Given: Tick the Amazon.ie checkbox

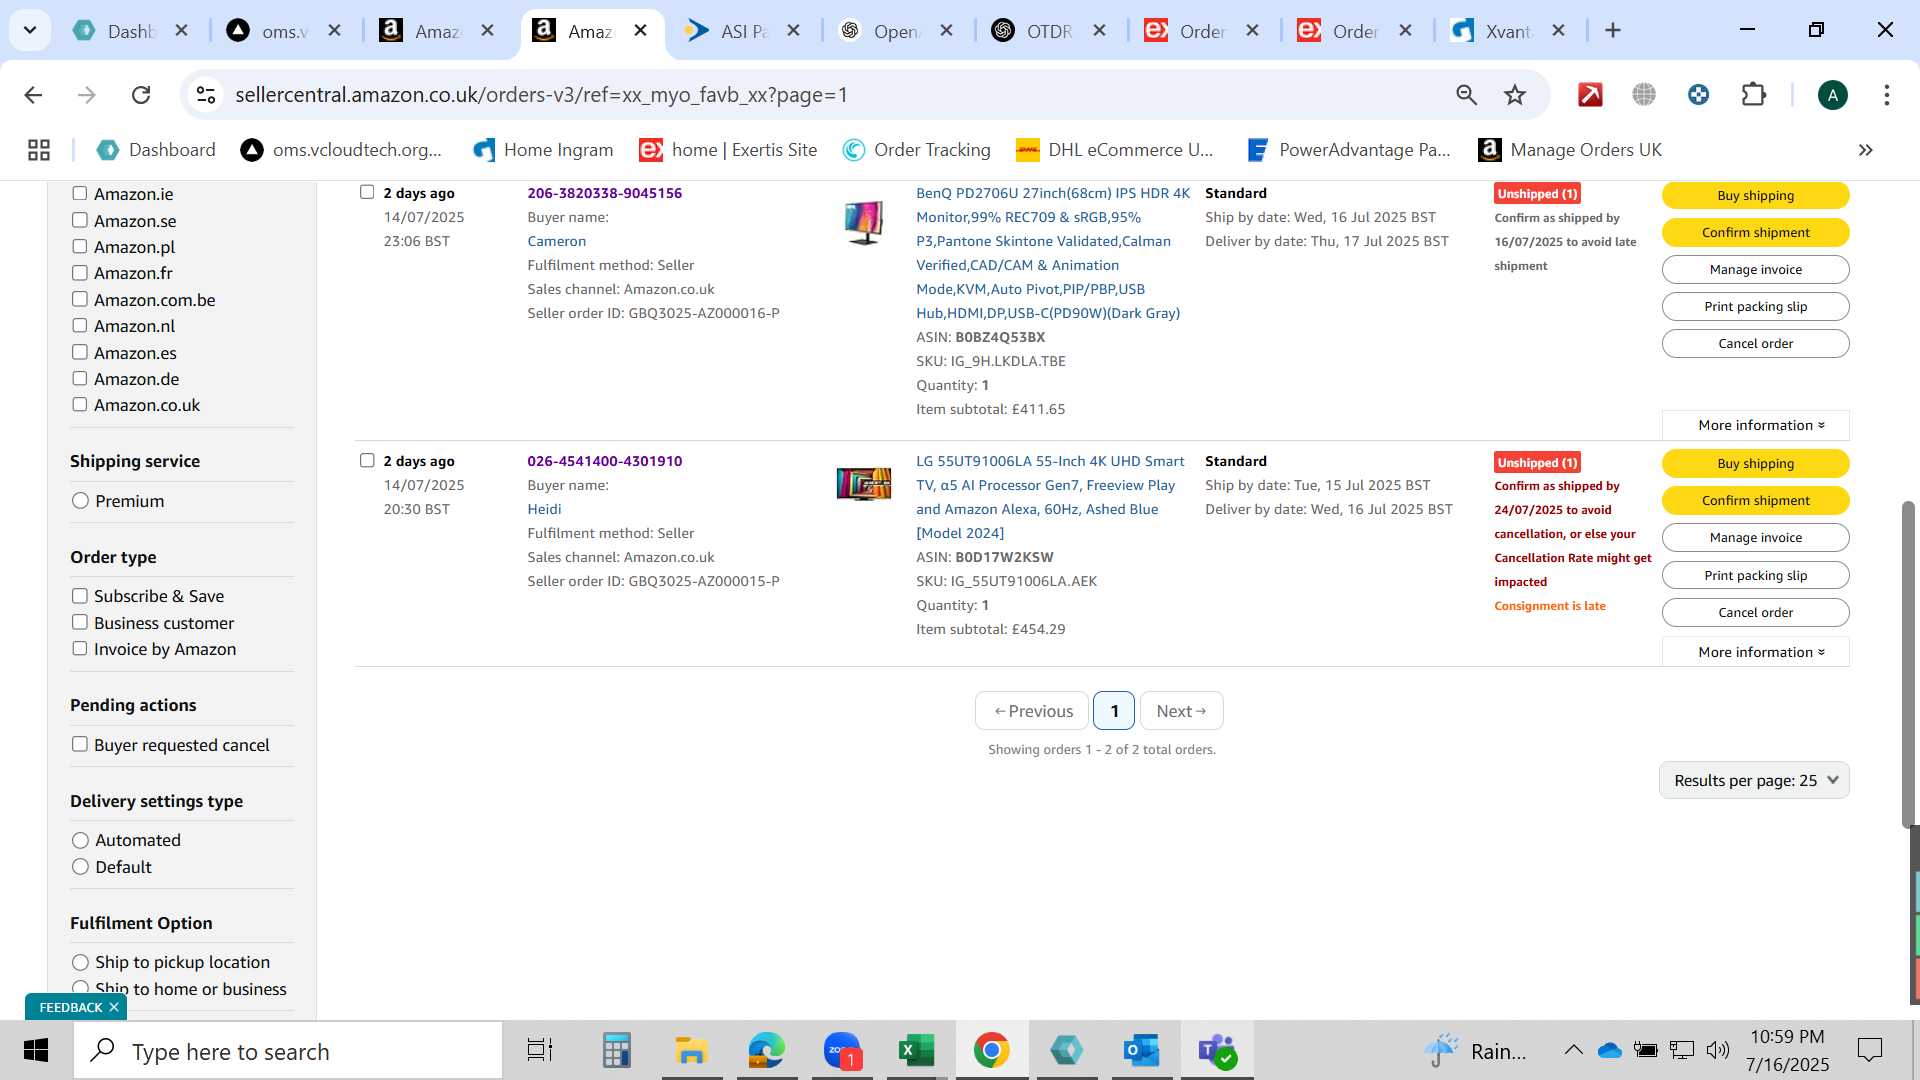Looking at the screenshot, I should point(80,194).
